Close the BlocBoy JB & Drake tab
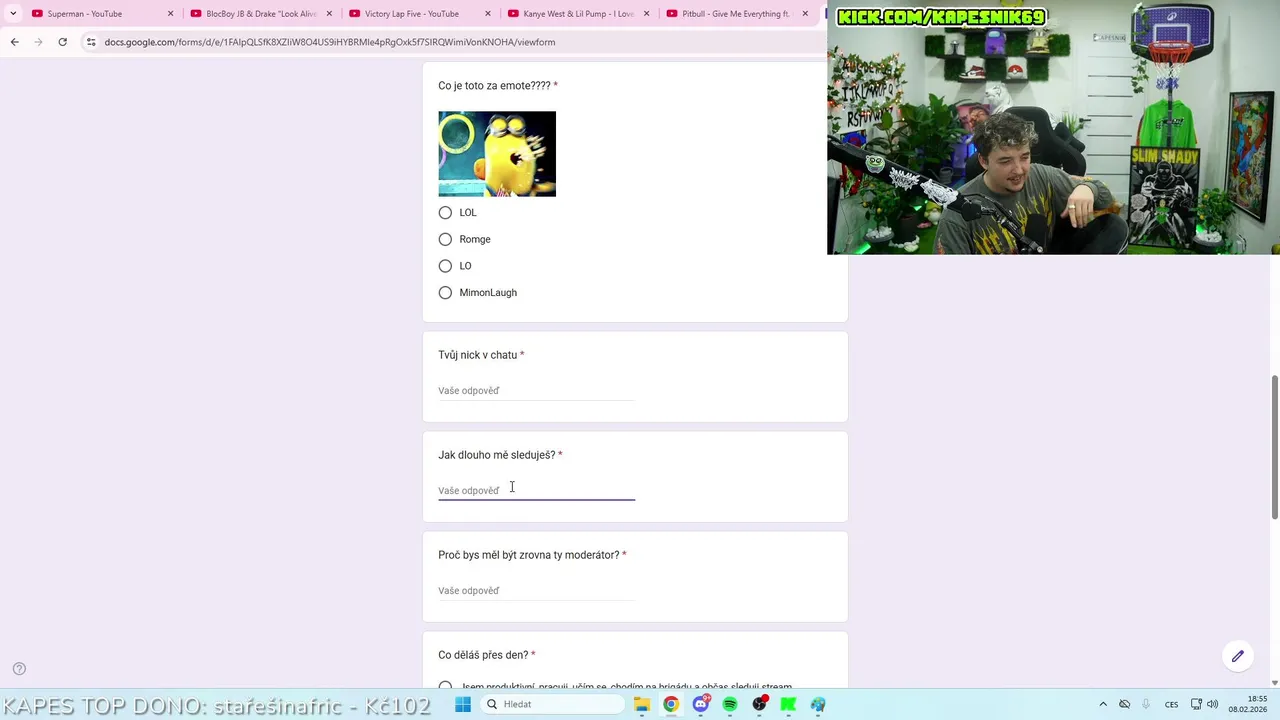The height and width of the screenshot is (720, 1280). pyautogui.click(x=329, y=14)
